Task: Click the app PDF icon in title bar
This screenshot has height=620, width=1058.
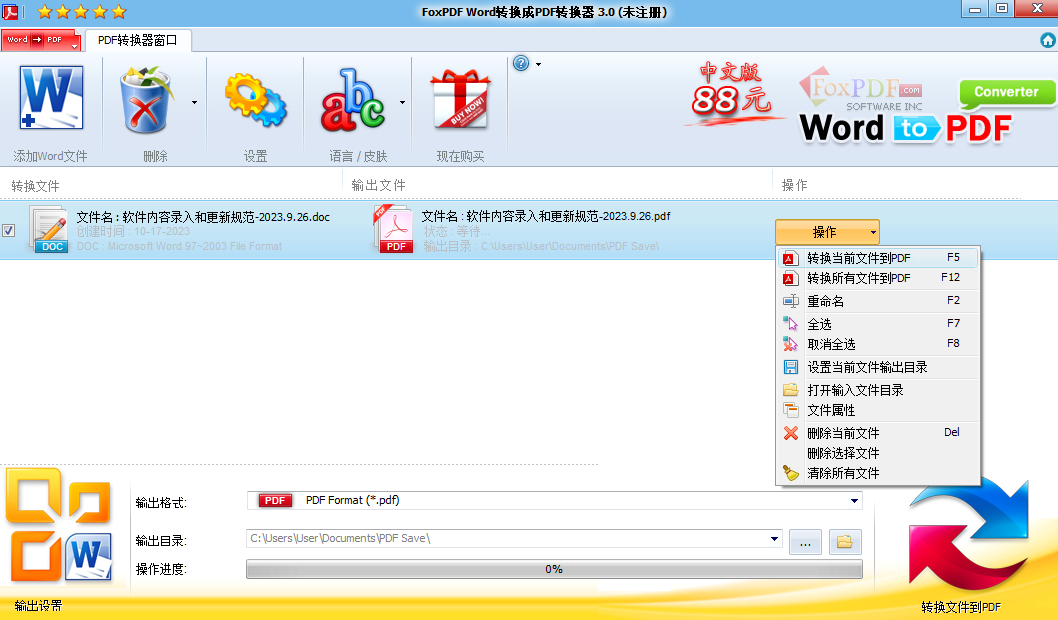Action: (x=10, y=11)
